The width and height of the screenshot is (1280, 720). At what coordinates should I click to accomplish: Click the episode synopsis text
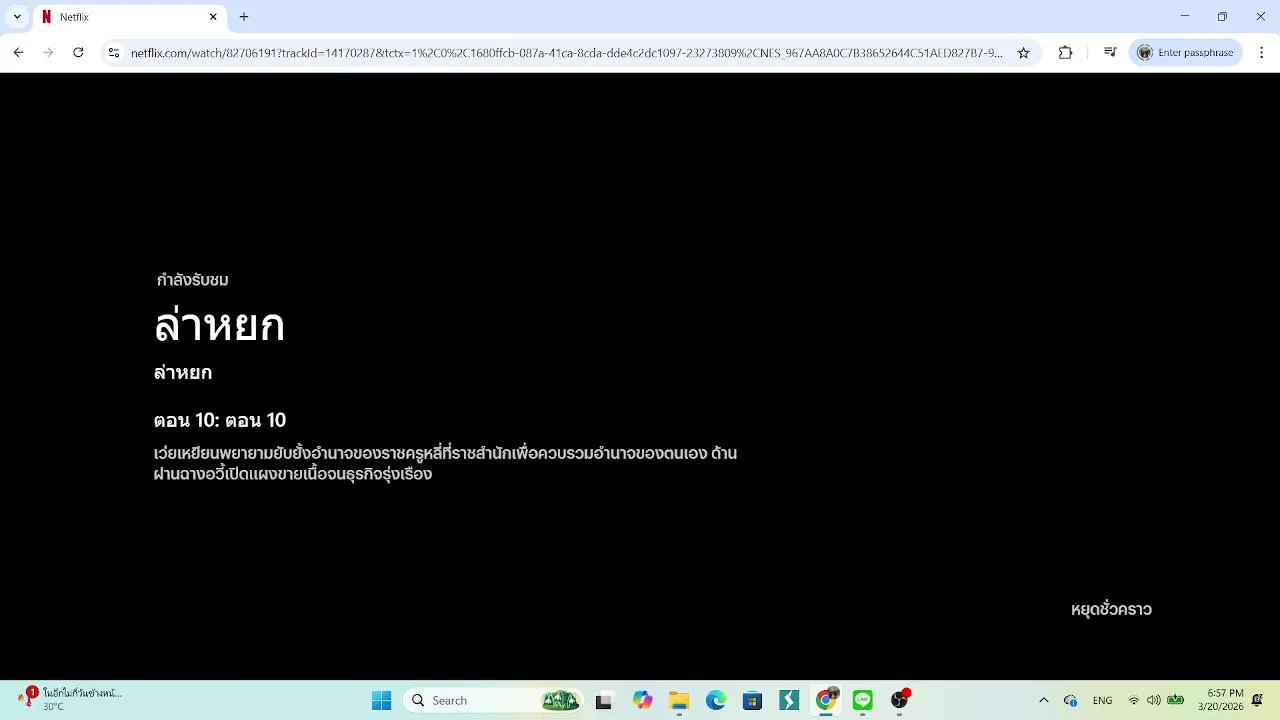point(445,463)
